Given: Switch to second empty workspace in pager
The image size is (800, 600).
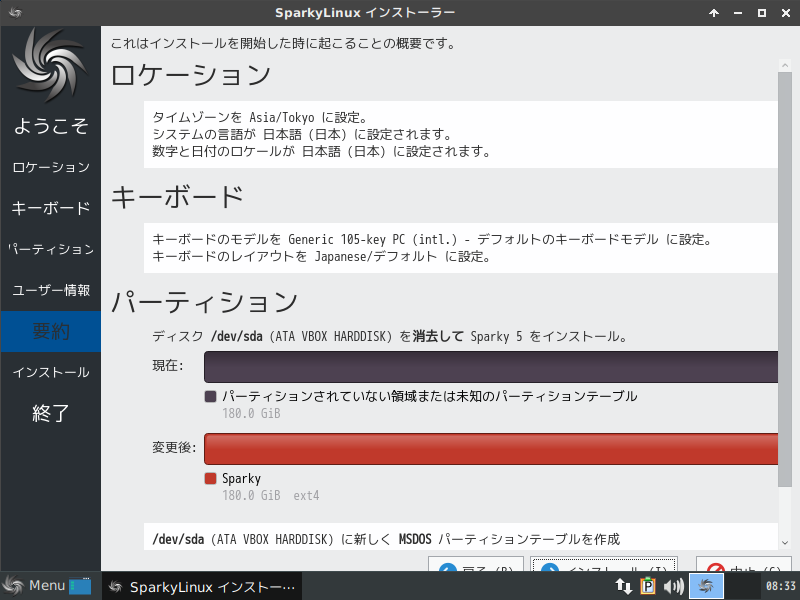Looking at the screenshot, I should point(741,586).
